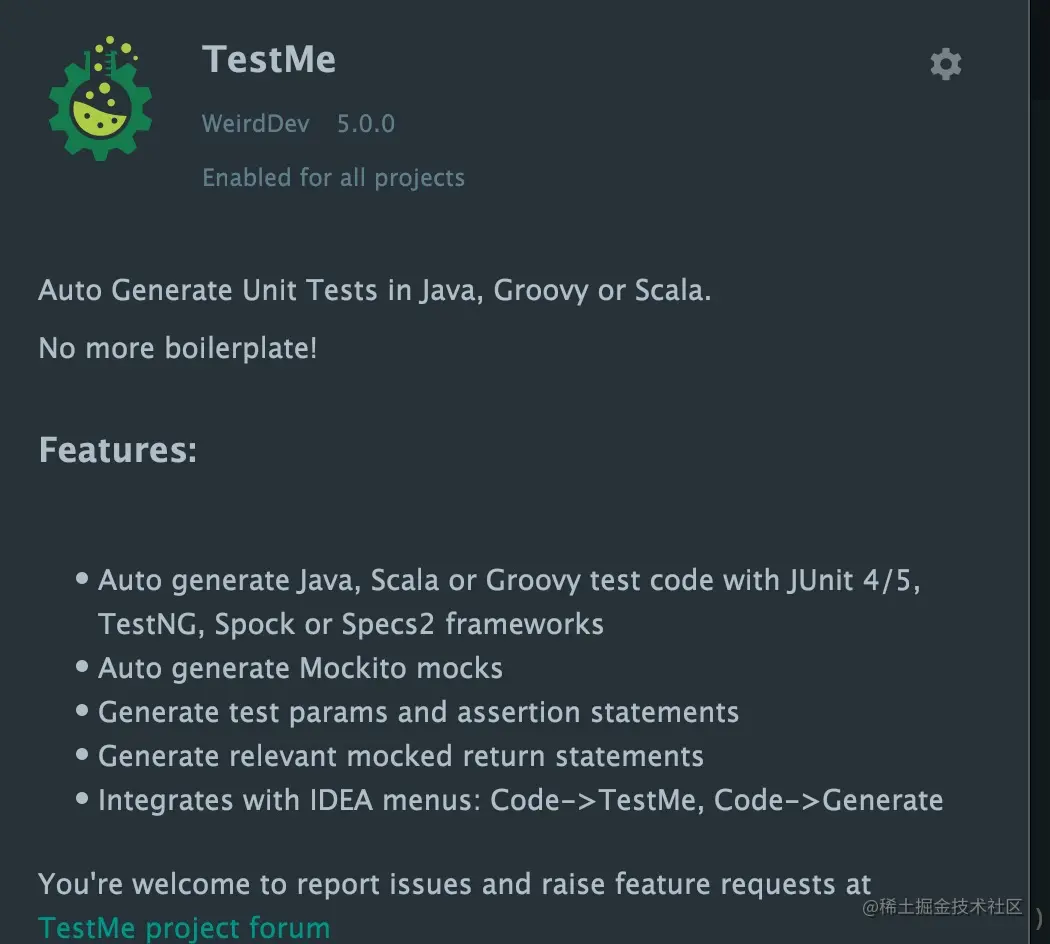Image resolution: width=1050 pixels, height=944 pixels.
Task: Click the TestMe flask-and-gear plugin logo
Action: click(100, 99)
